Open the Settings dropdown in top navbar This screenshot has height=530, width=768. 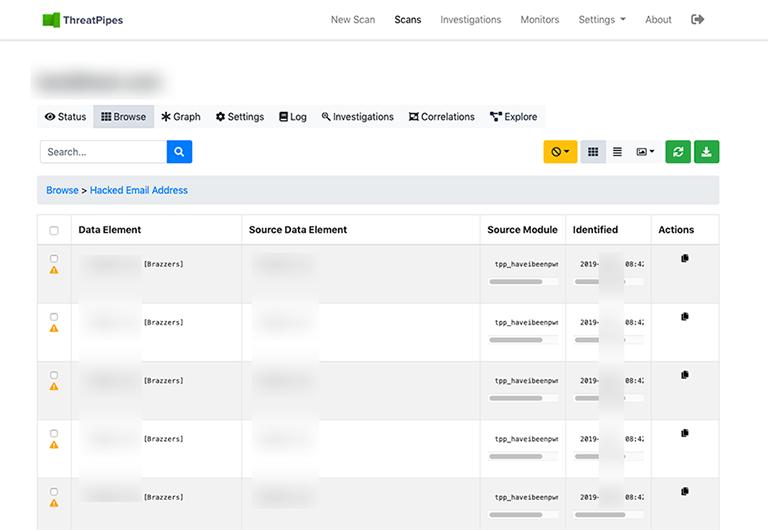click(602, 19)
